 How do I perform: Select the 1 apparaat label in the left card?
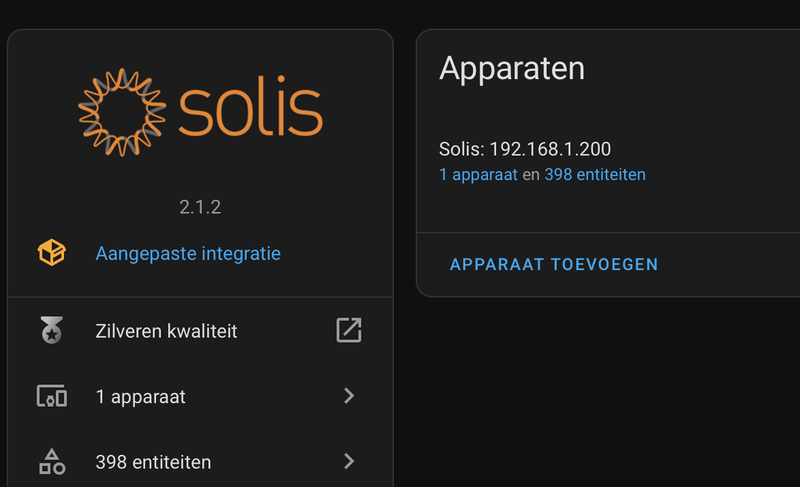click(x=140, y=396)
